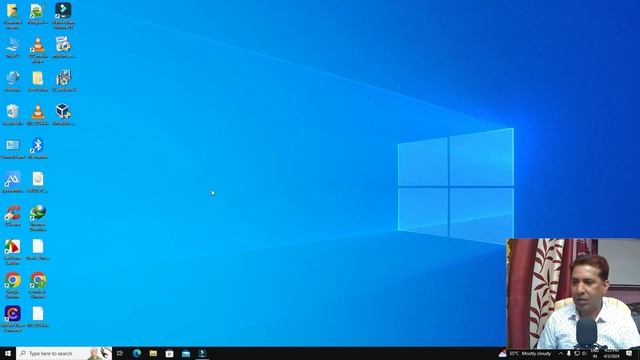
Task: Open Microsoft Store from the taskbar
Action: tap(169, 353)
